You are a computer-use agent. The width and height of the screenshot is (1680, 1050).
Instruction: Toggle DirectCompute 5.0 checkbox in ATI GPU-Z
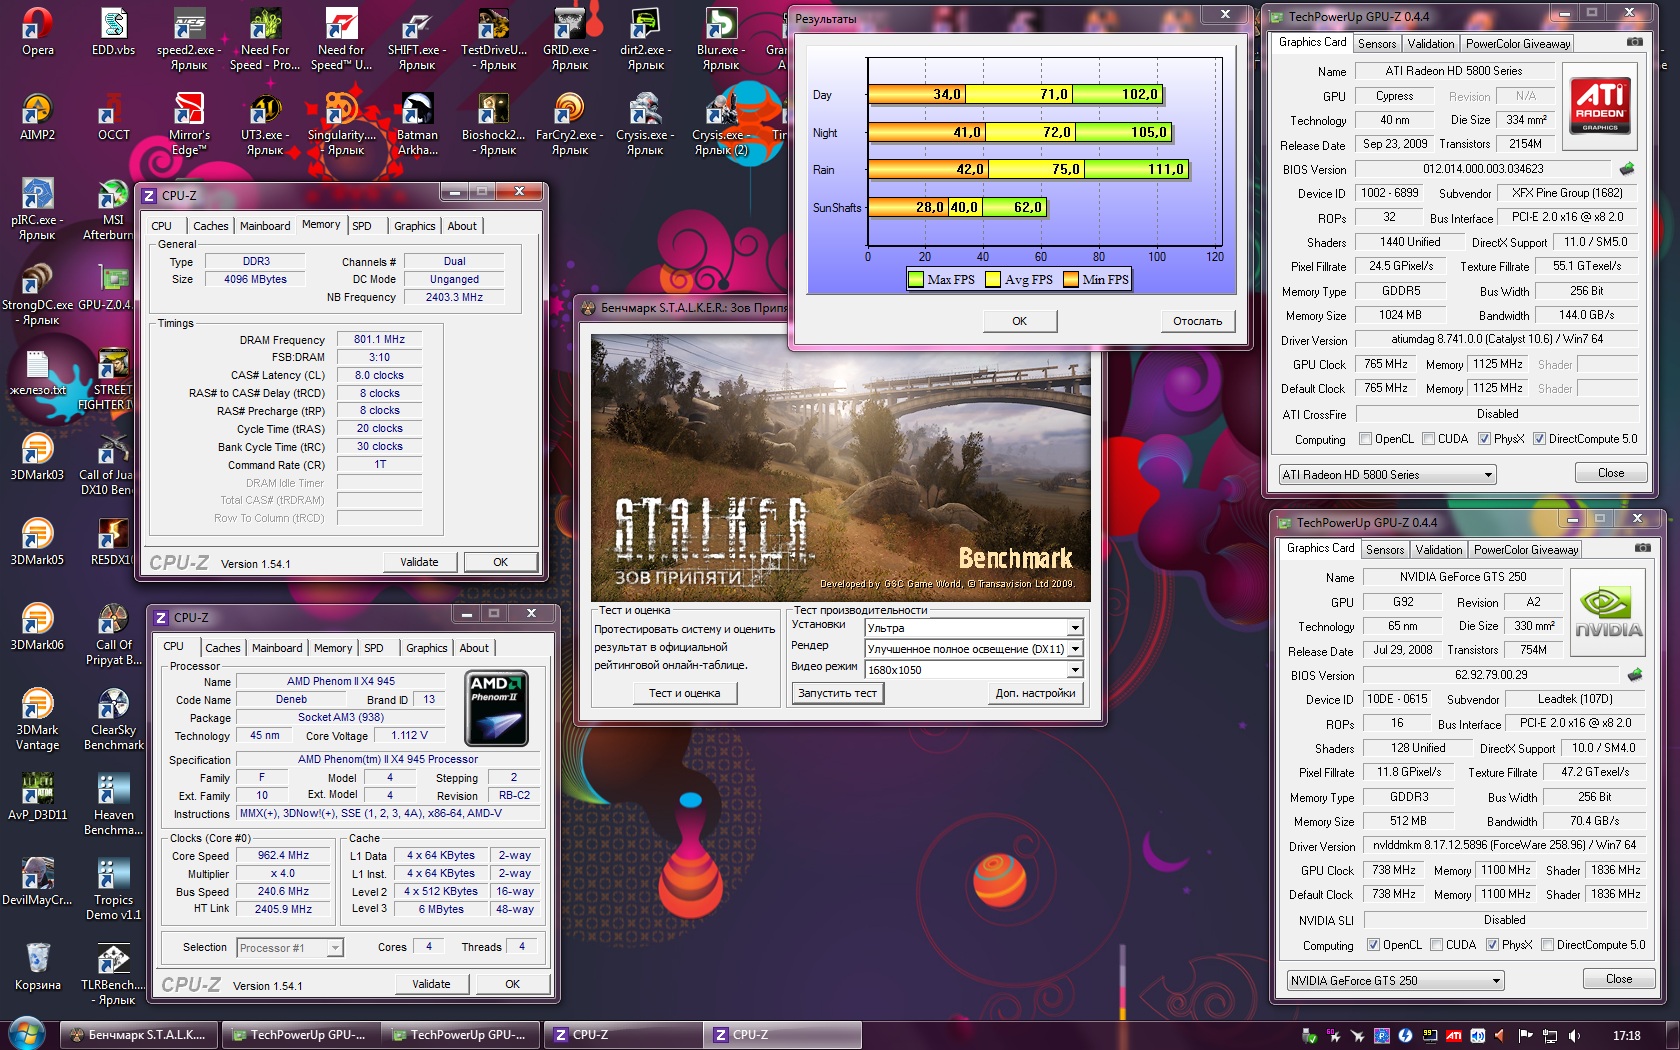click(1539, 439)
